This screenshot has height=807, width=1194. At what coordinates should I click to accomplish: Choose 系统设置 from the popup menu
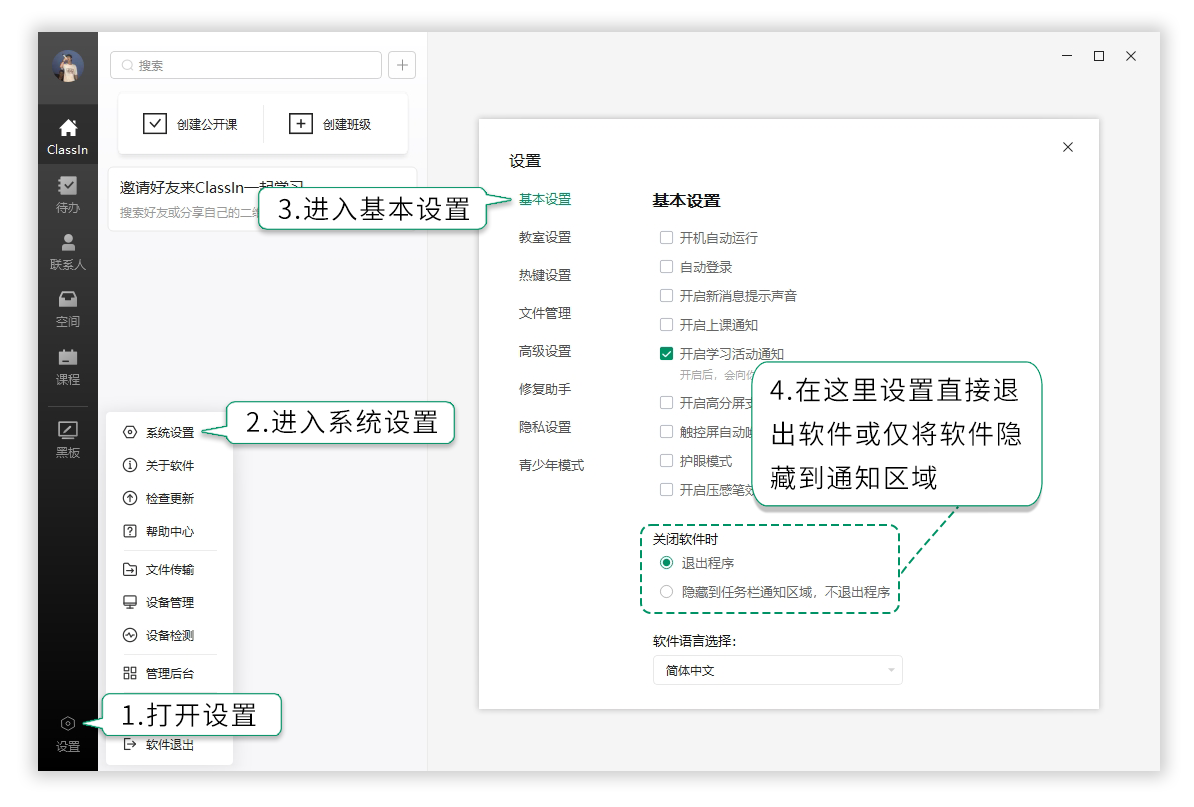169,432
